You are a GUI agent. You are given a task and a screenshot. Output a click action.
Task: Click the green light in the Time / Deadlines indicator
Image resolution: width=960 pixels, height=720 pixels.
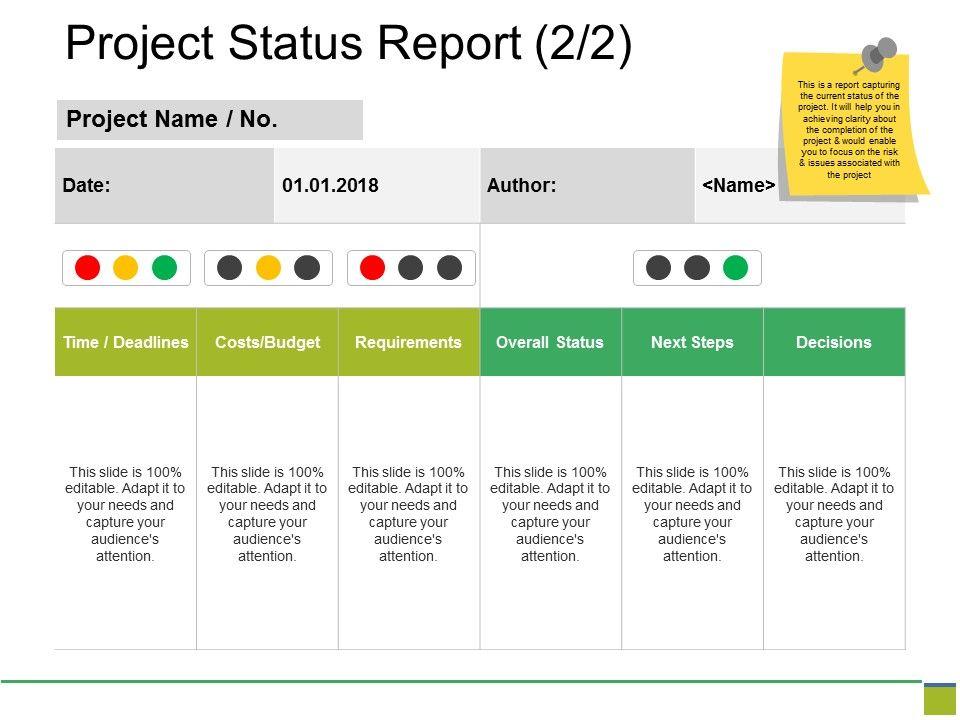(x=165, y=268)
